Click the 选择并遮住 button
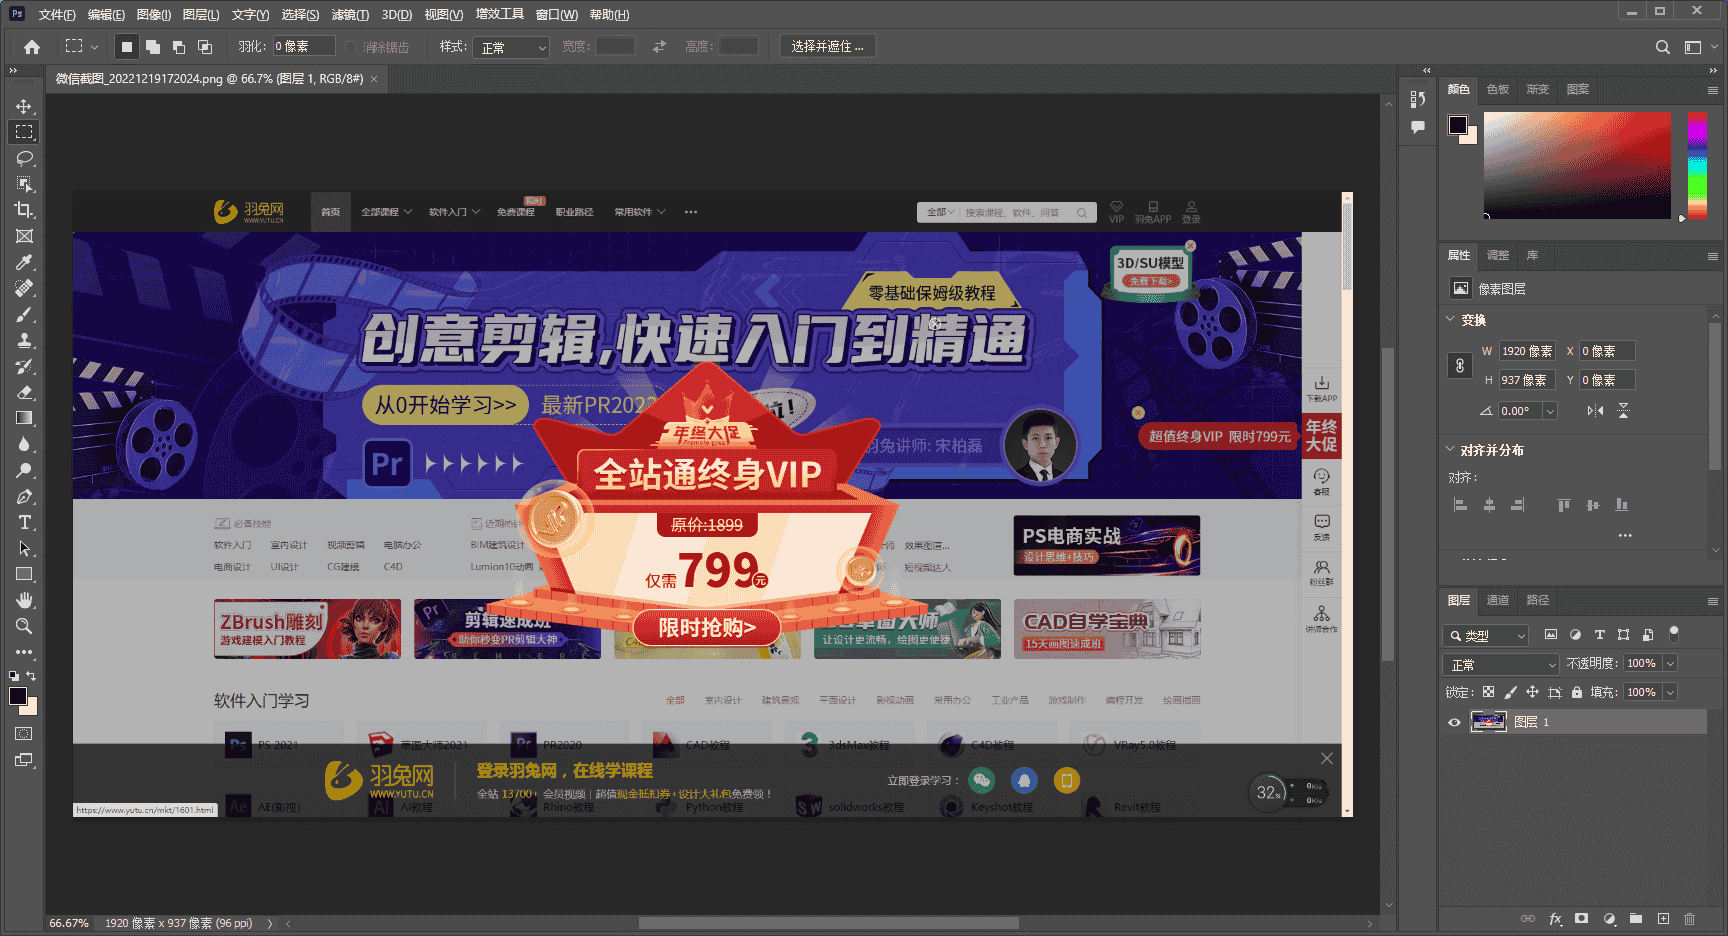 [x=826, y=47]
